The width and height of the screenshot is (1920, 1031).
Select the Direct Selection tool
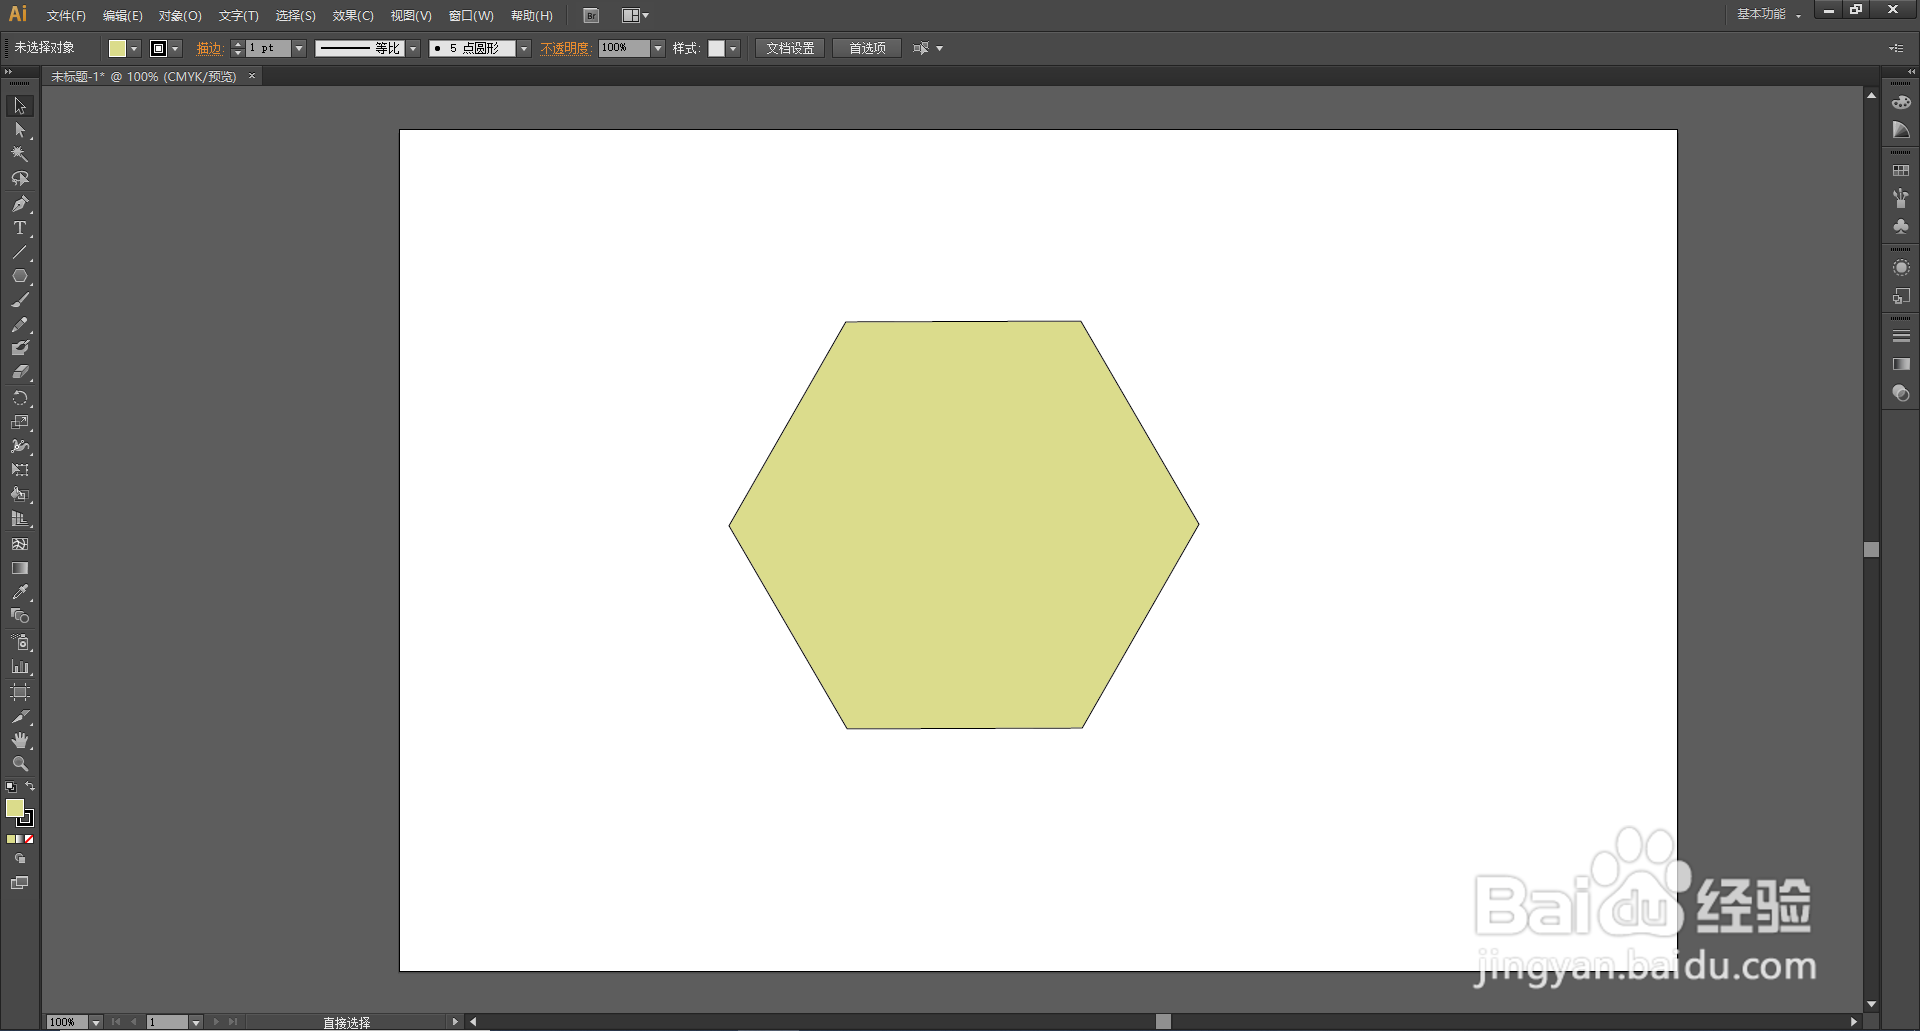[20, 130]
